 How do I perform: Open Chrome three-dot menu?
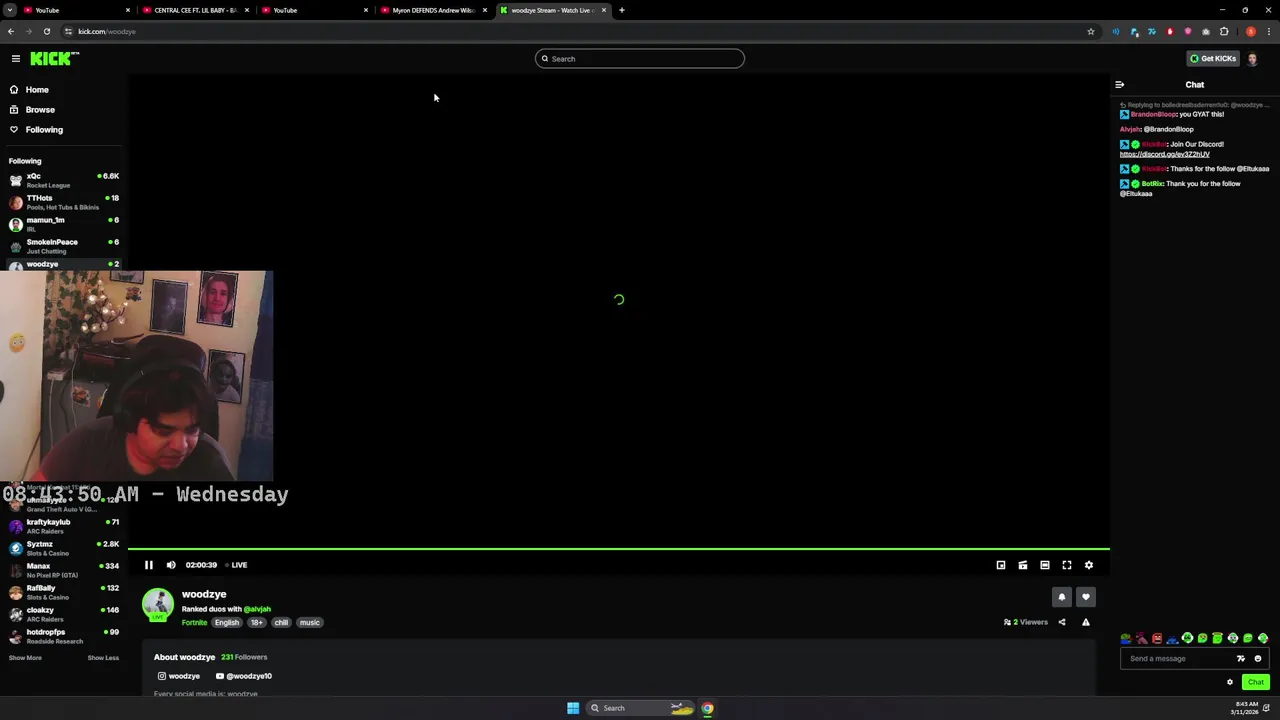(x=1269, y=31)
